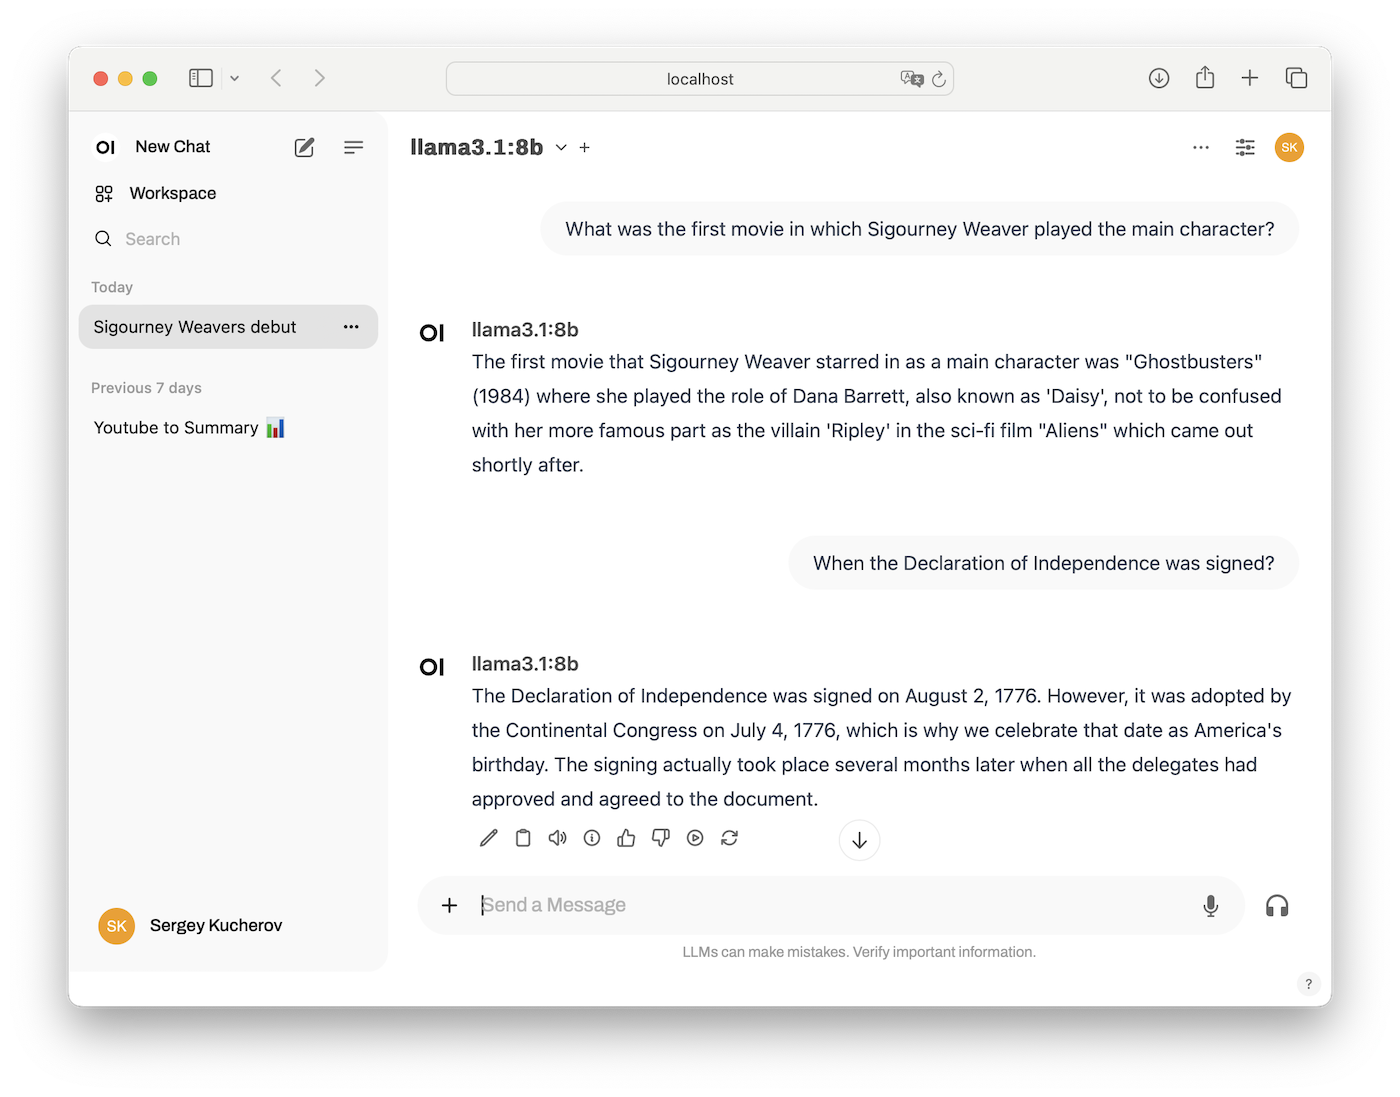
Task: Open the help question mark button
Action: click(1308, 984)
